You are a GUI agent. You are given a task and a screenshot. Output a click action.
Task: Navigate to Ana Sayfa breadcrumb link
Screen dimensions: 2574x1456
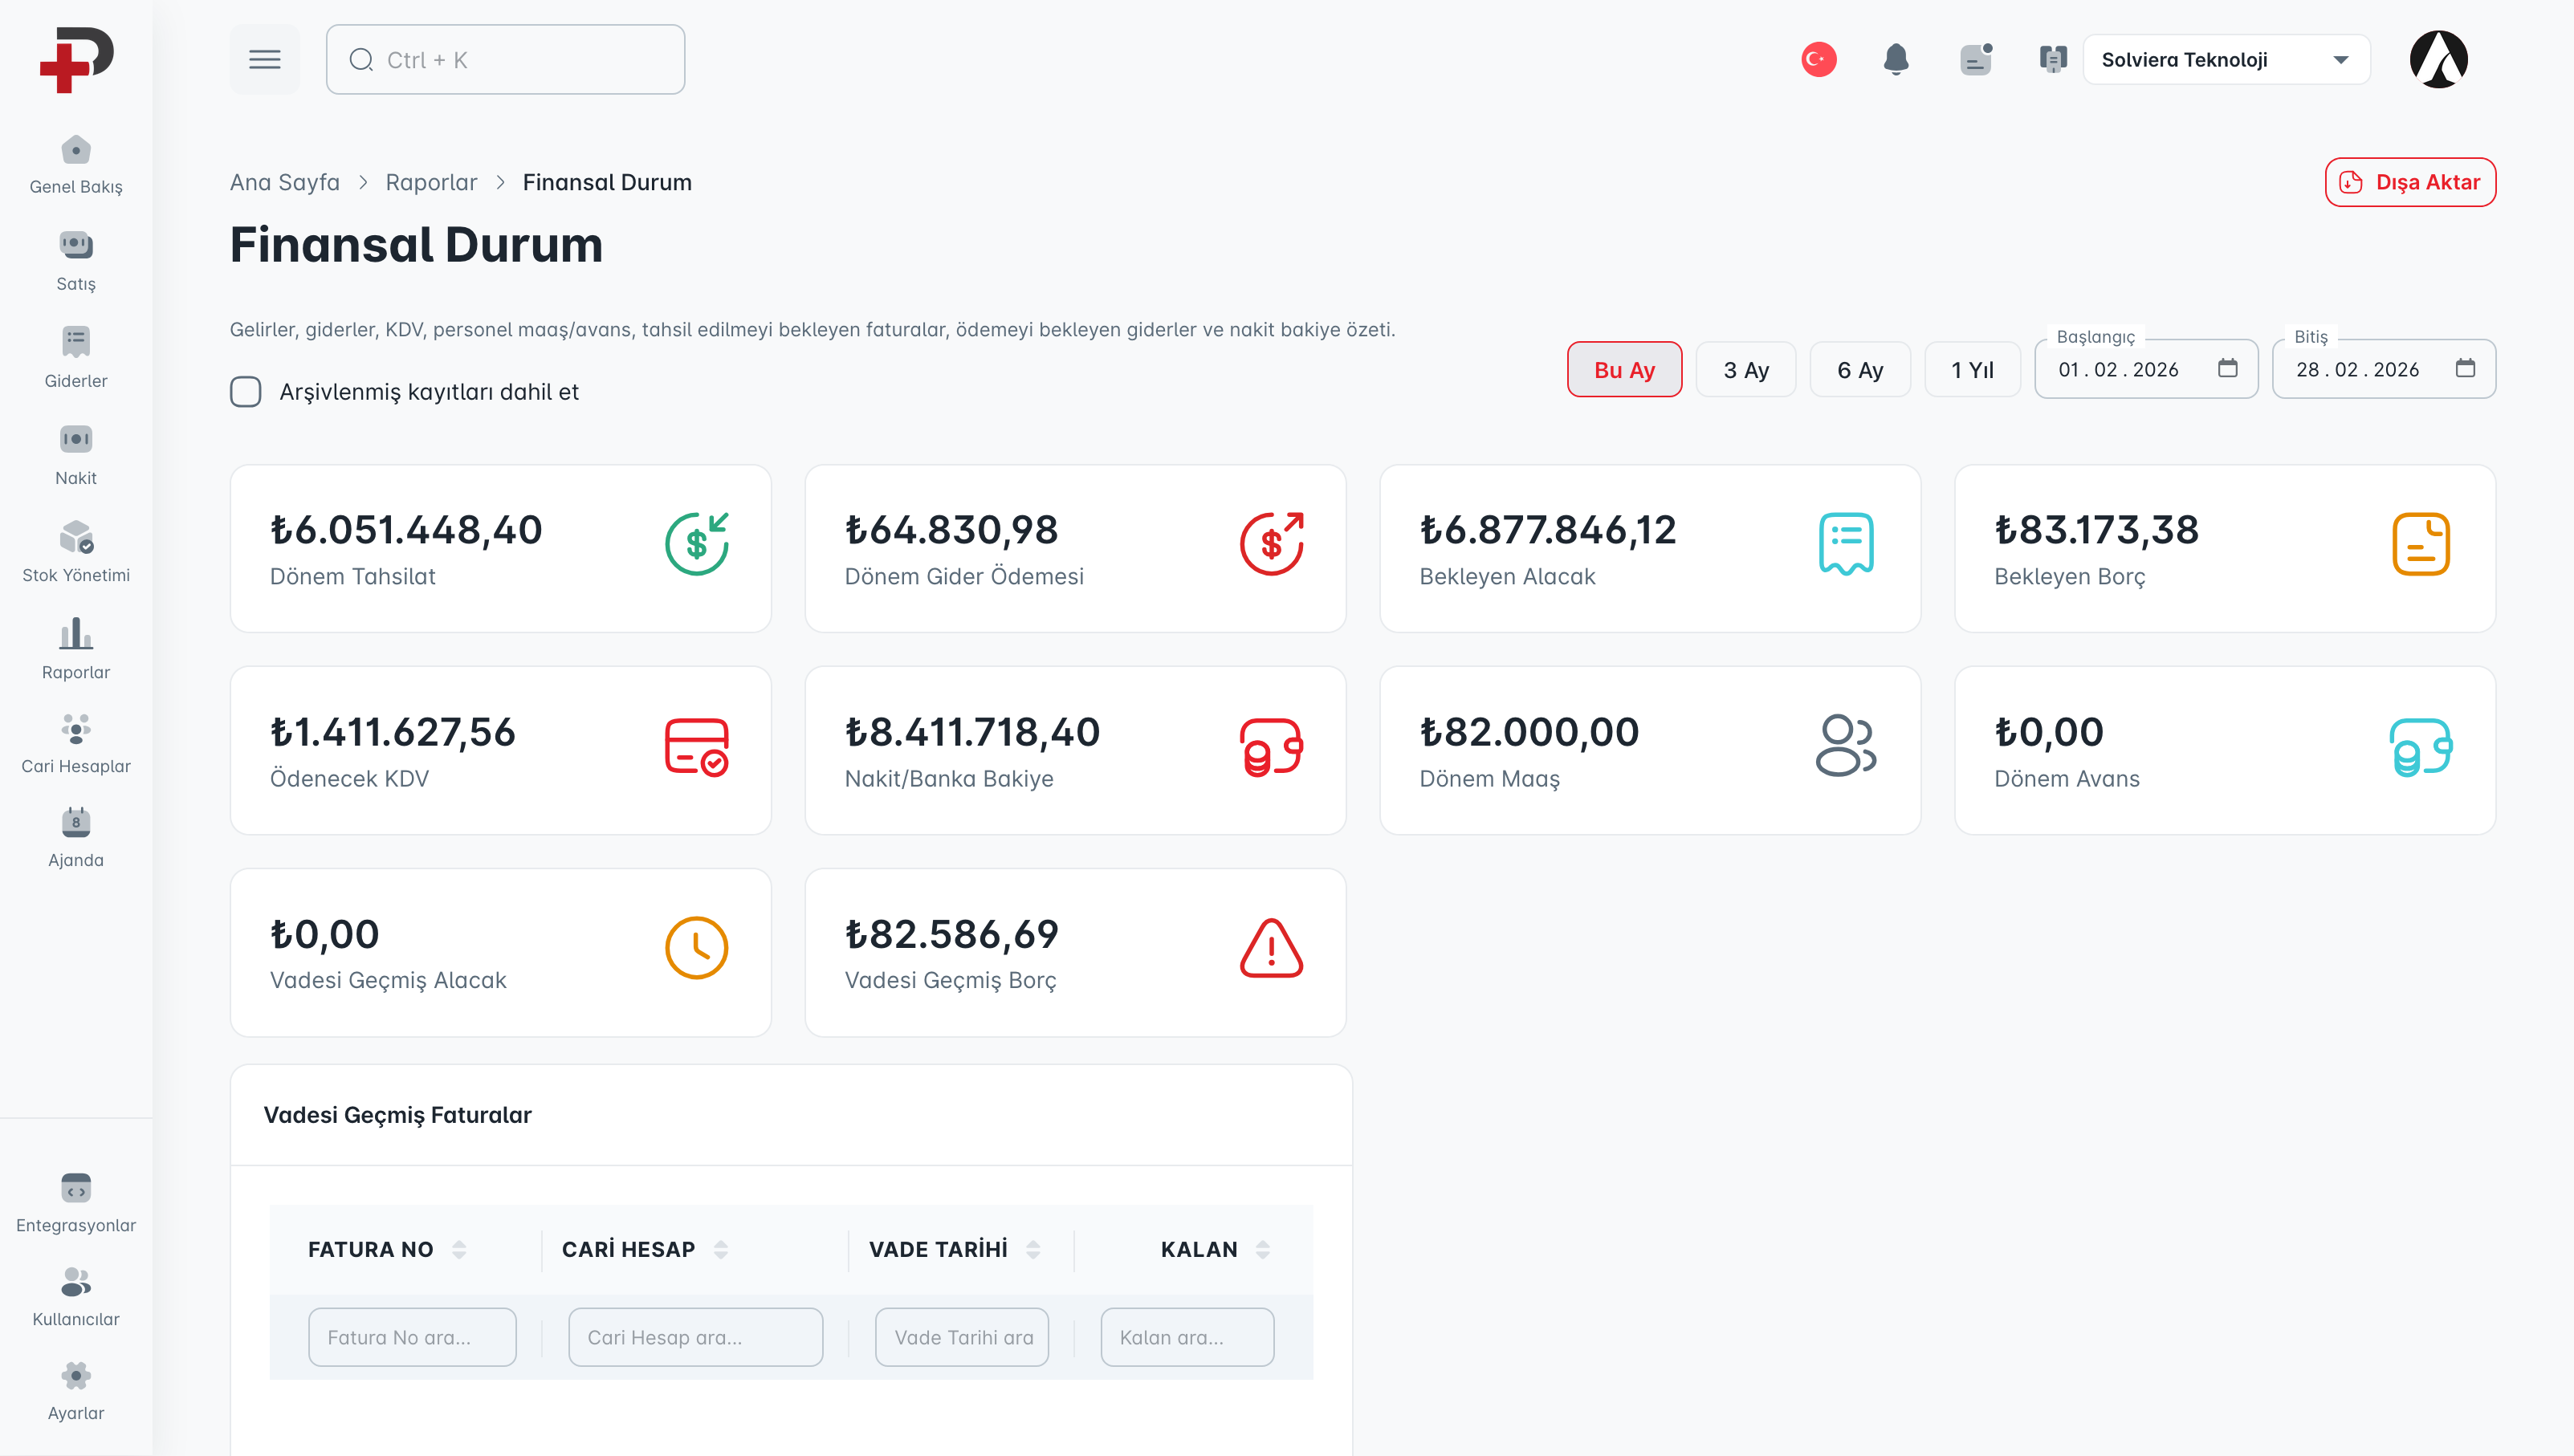[x=285, y=182]
